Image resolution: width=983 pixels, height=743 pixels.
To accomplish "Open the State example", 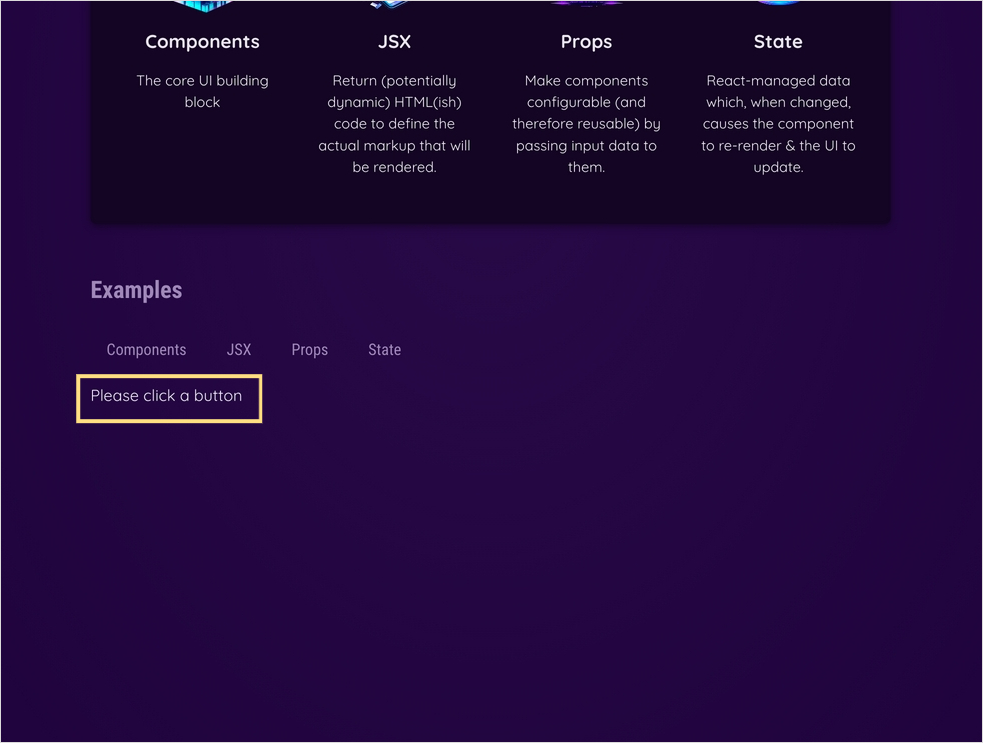I will click(385, 349).
